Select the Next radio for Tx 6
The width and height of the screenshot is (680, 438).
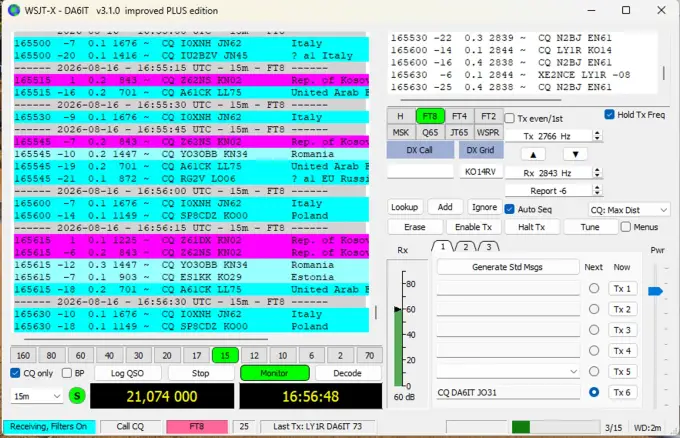pyautogui.click(x=594, y=392)
